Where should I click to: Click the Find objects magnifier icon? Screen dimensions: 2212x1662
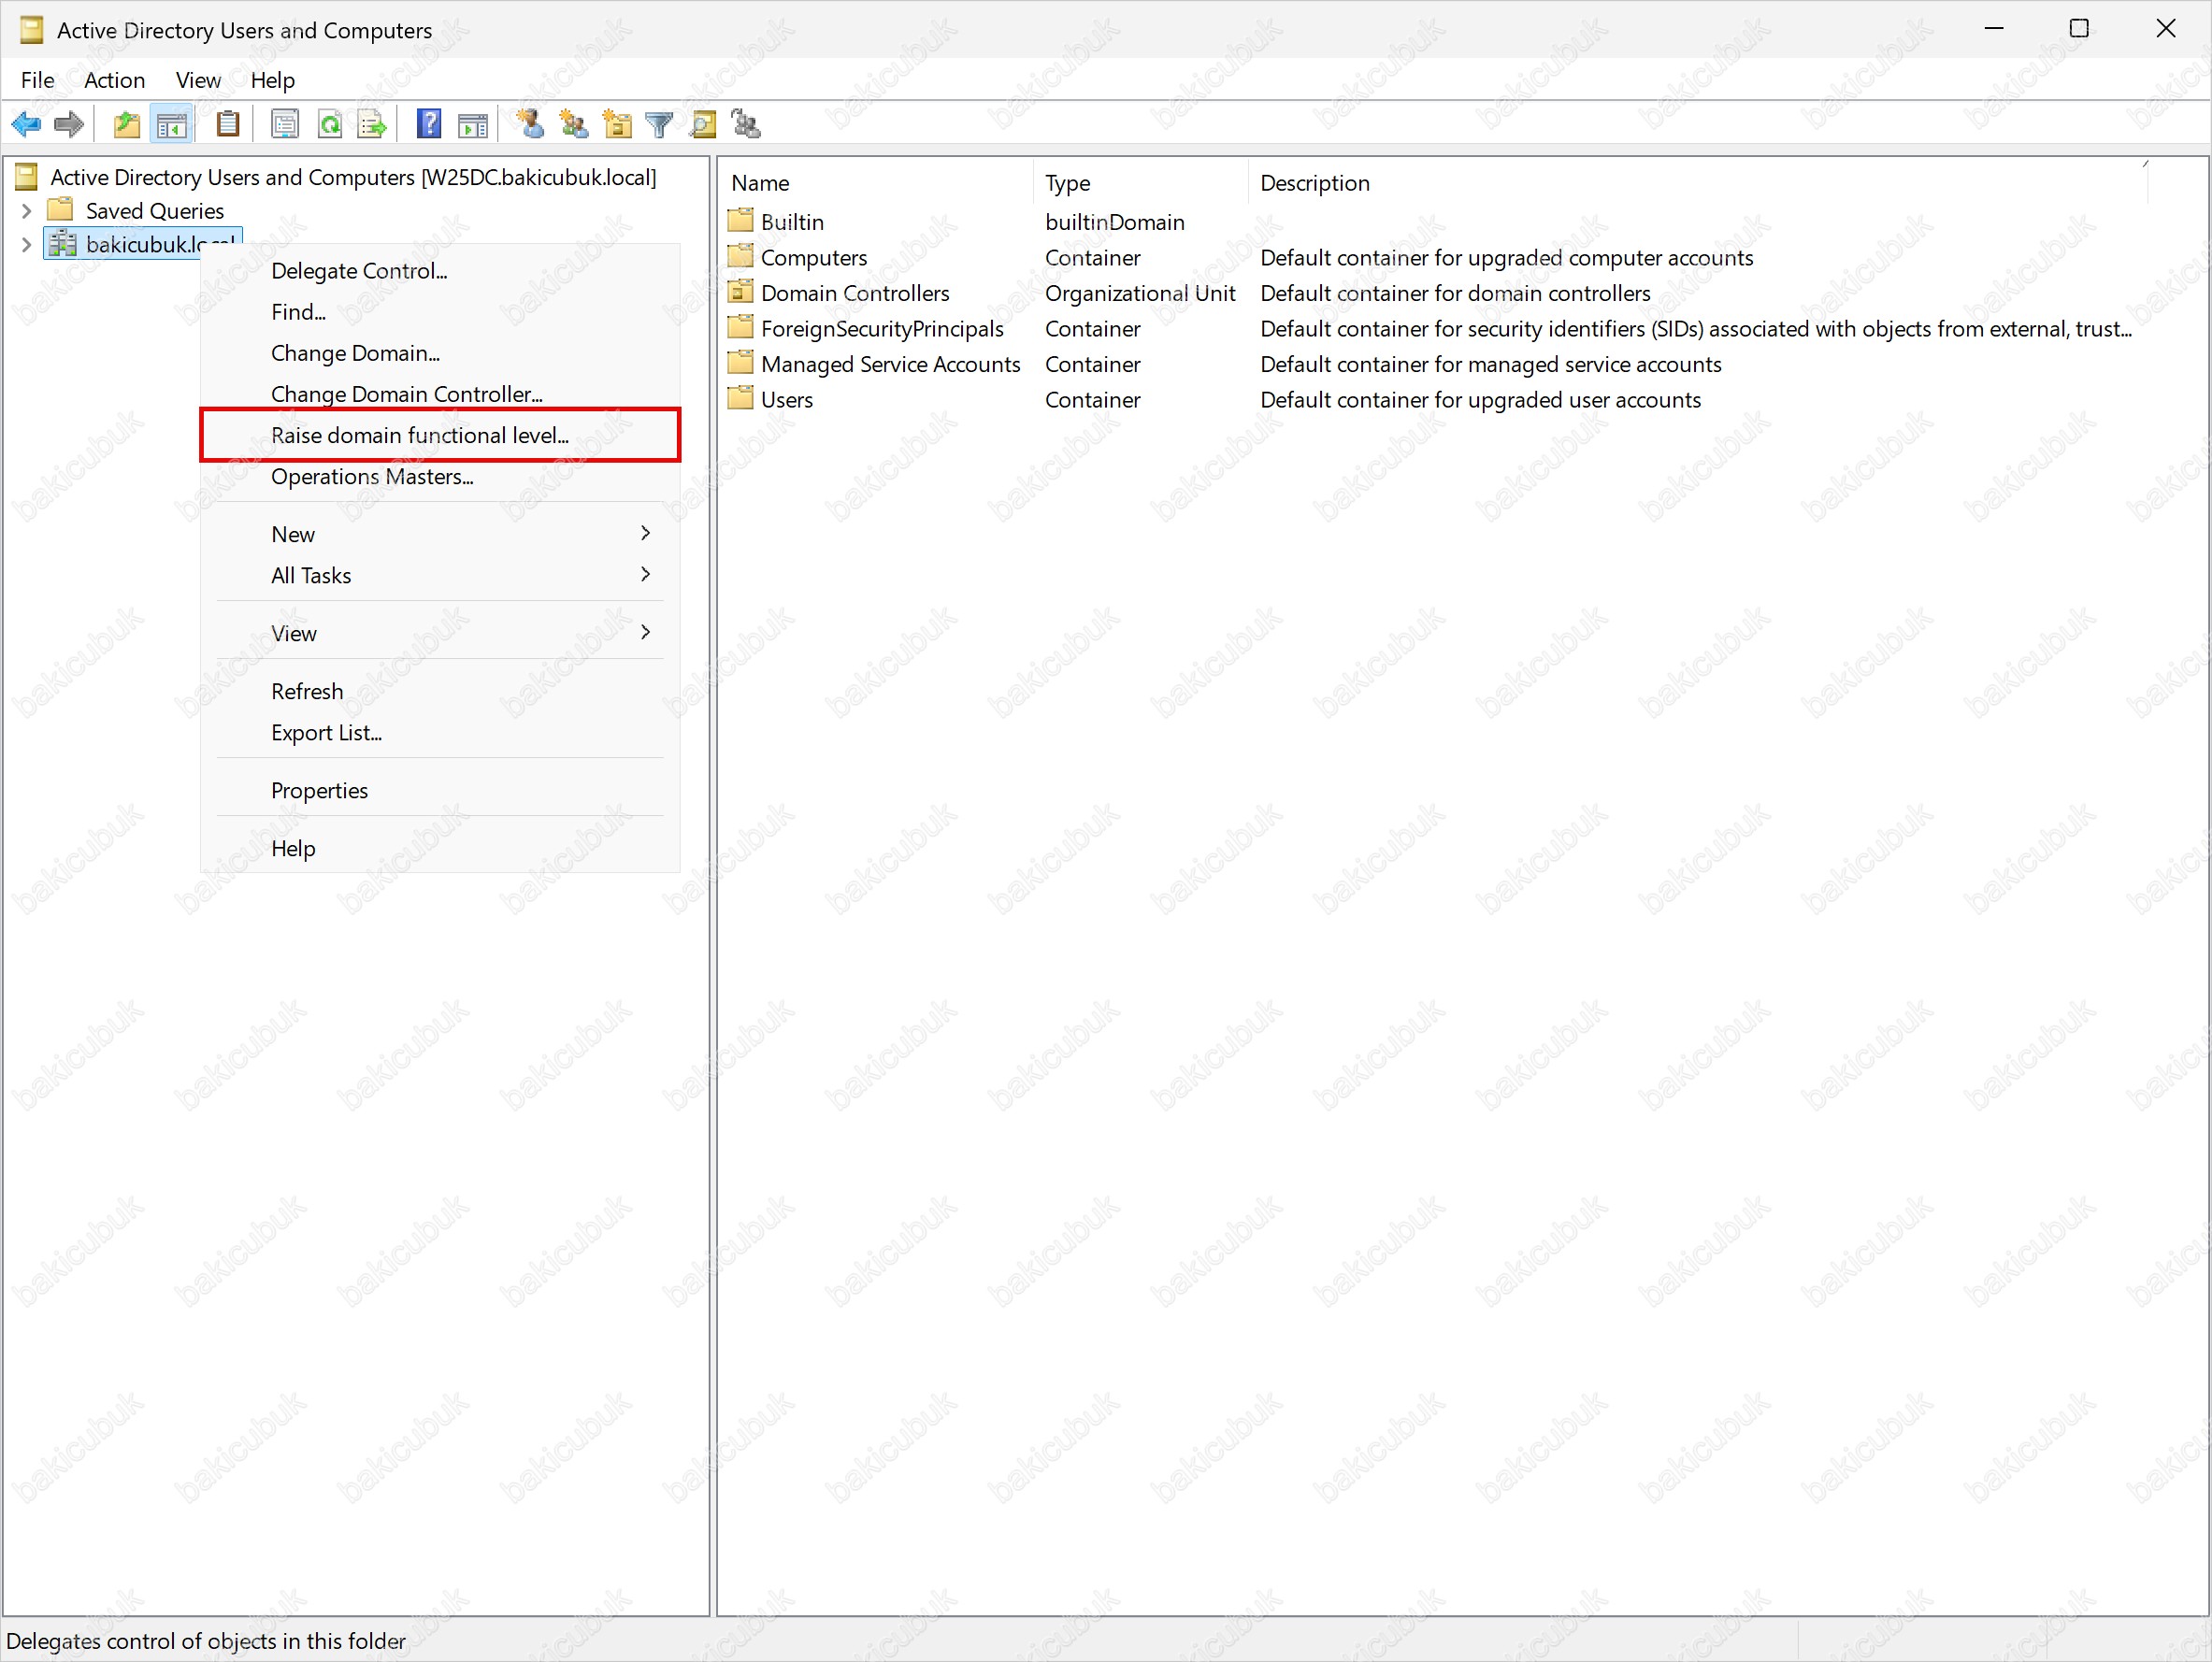point(703,125)
